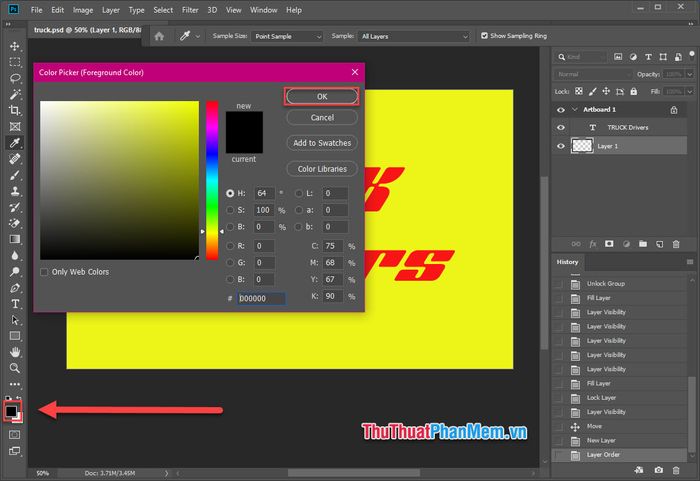Select the Horizontal Type tool
Image resolution: width=700 pixels, height=481 pixels.
(15, 303)
